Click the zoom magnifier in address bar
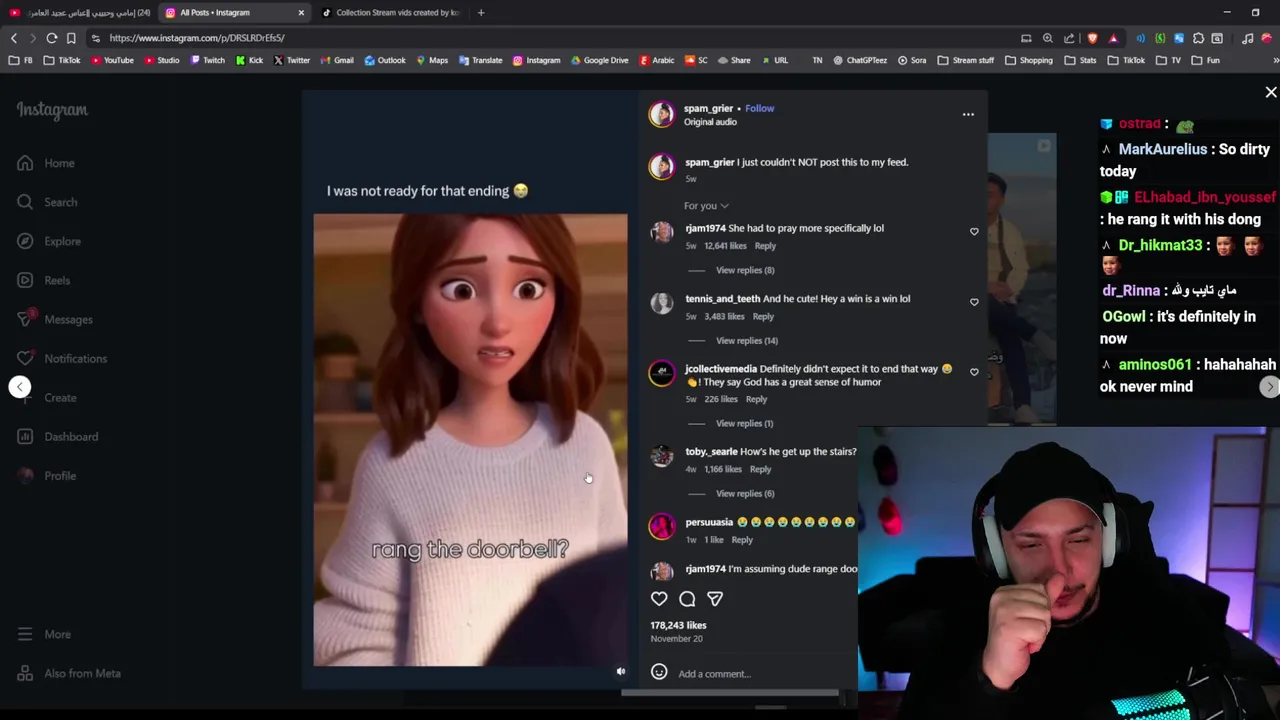Image resolution: width=1280 pixels, height=720 pixels. (x=1047, y=38)
